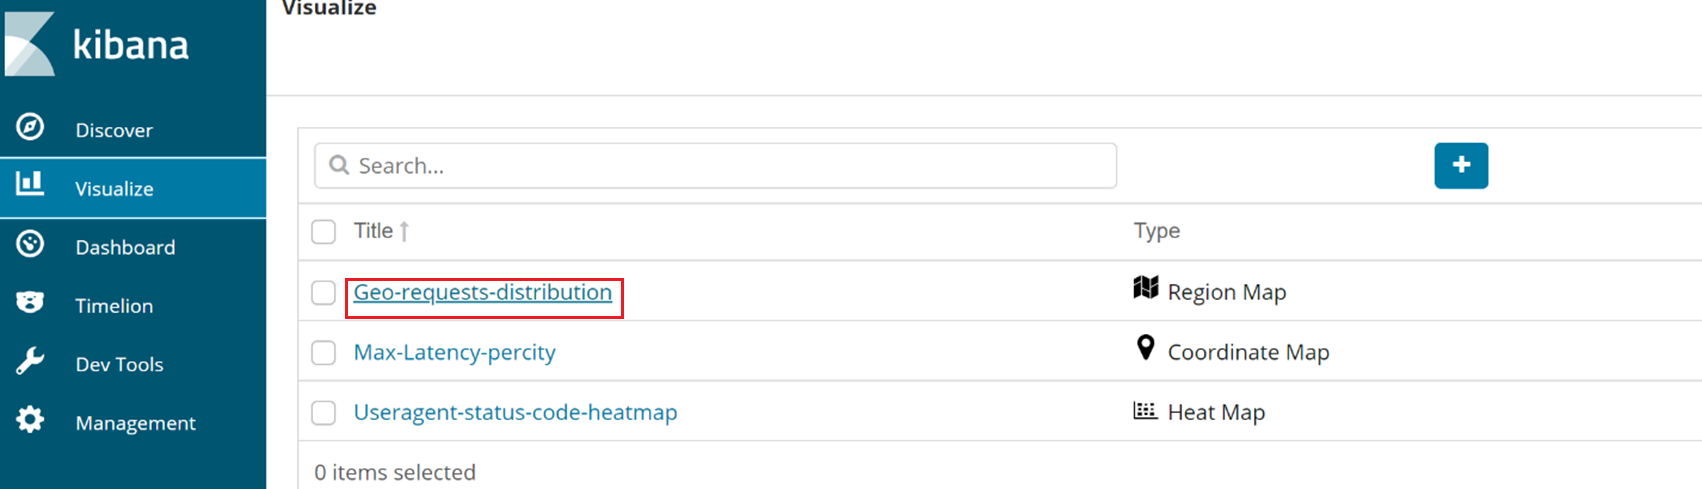Screen dimensions: 1702x489
Task: Click the Kibana logo icon
Action: [30, 44]
